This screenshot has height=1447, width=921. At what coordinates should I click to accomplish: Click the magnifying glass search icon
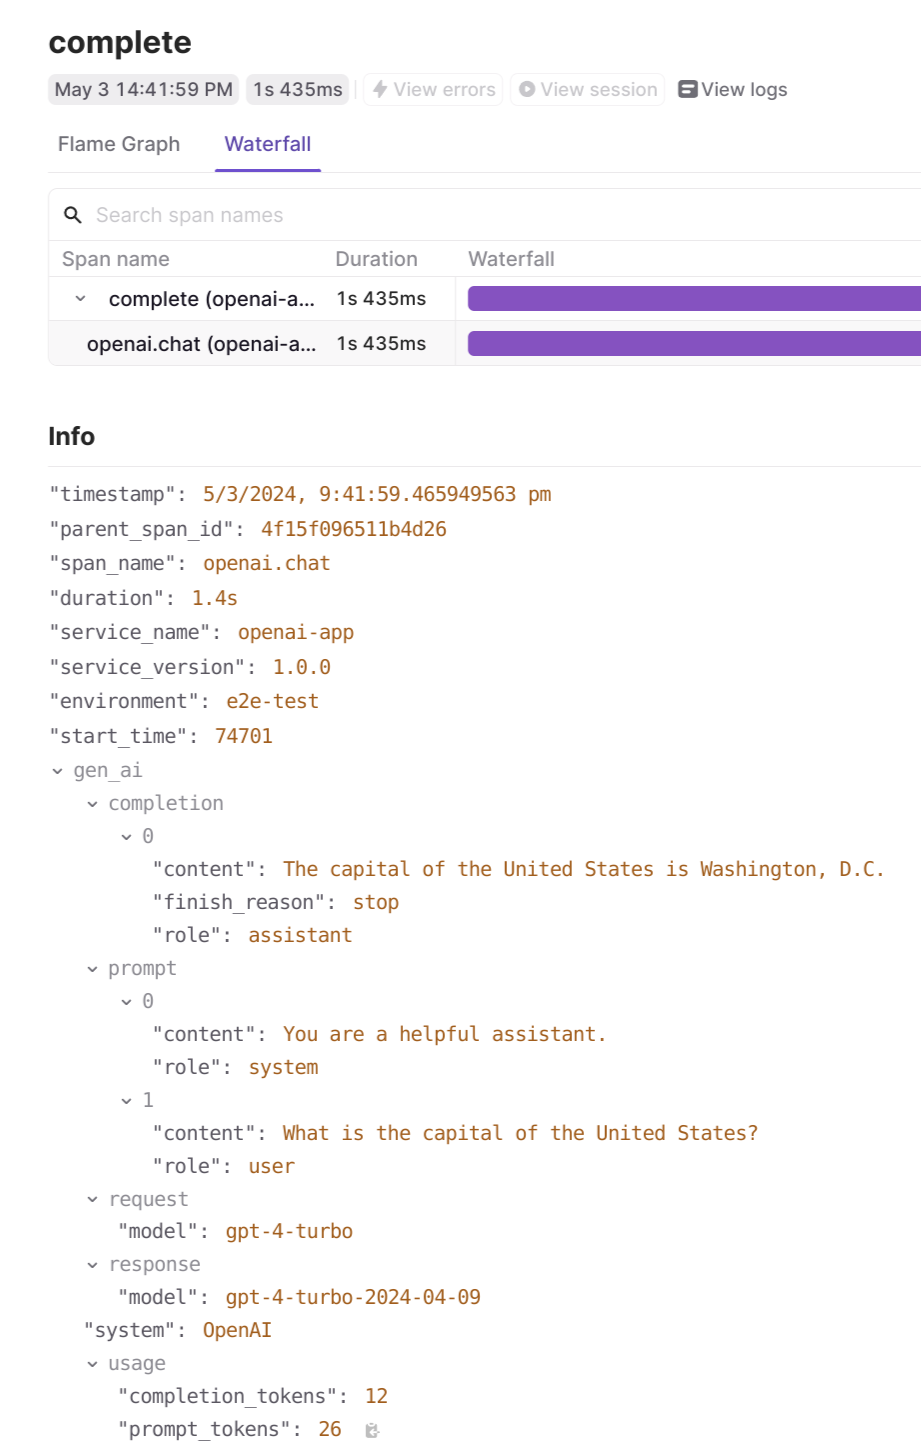73,214
